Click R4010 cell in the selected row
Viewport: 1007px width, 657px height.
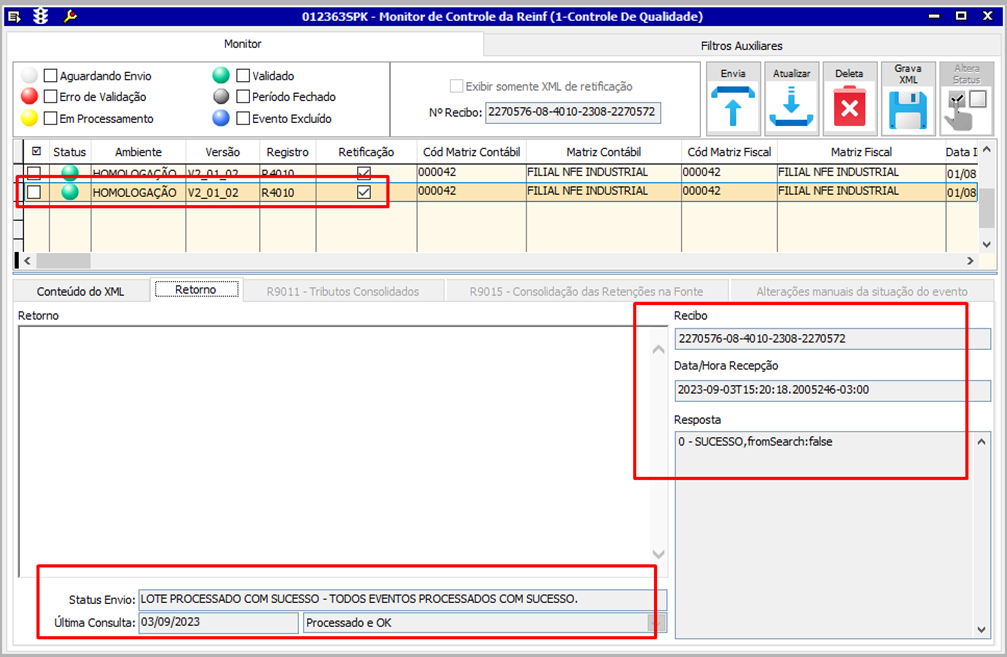tap(288, 192)
